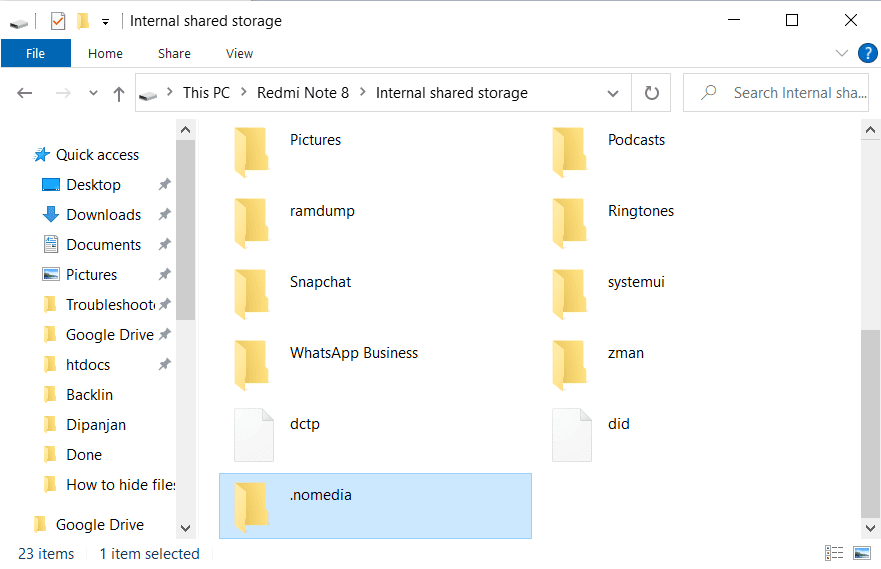Expand the address bar history dropdown
881x569 pixels.
point(613,93)
